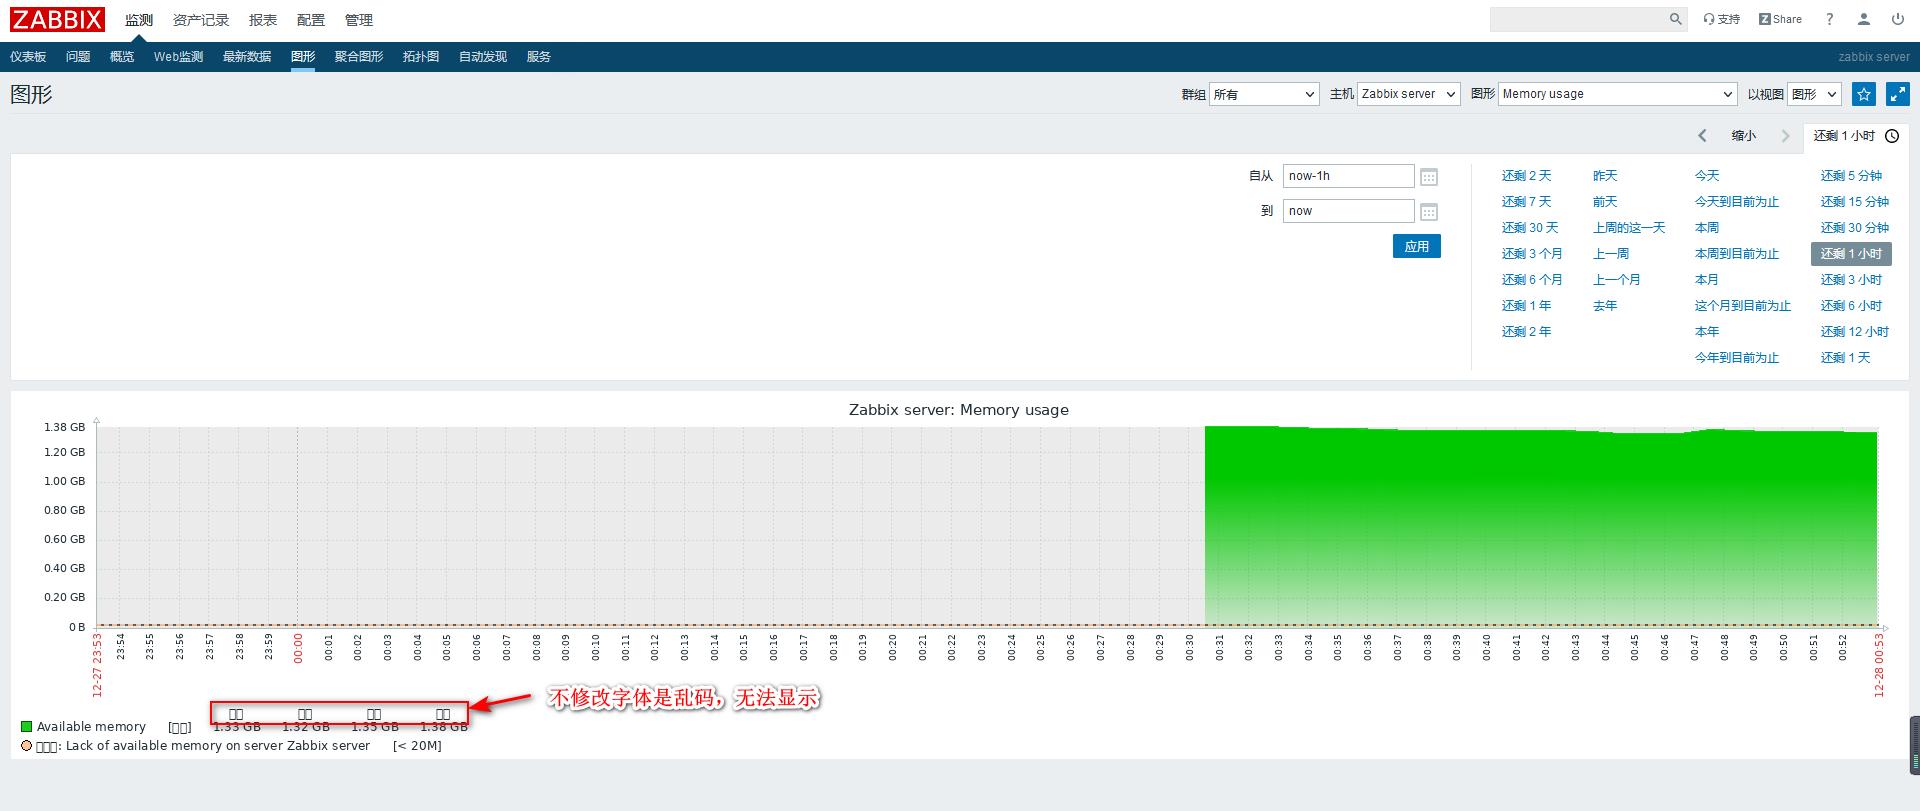Select 这个月到目前为止 time range
Viewport: 1920px width, 811px height.
(1743, 306)
